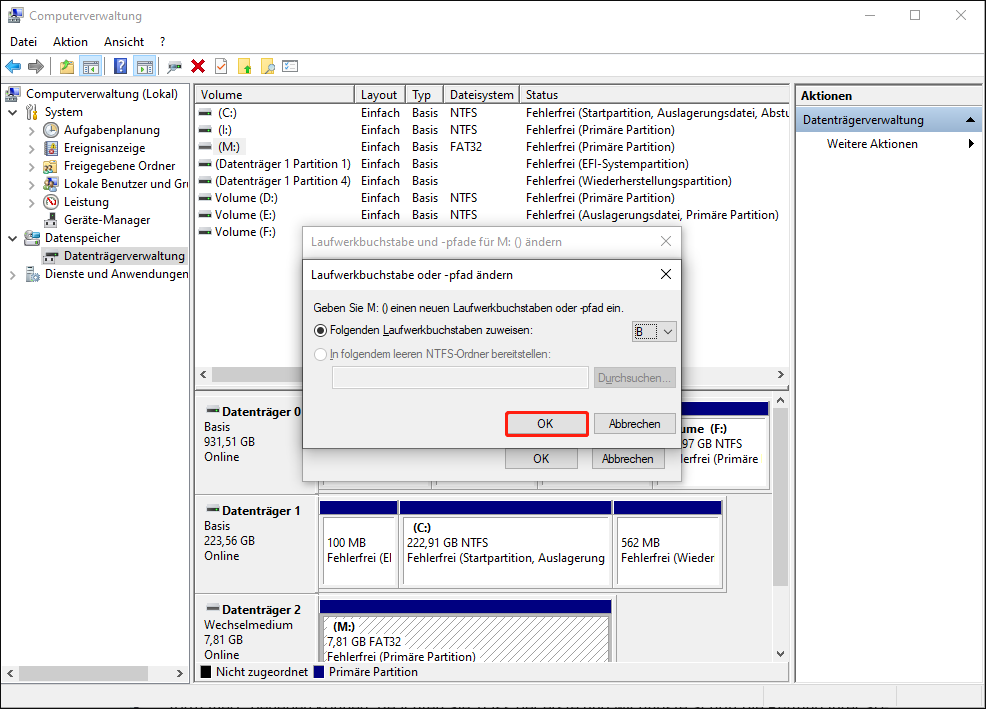
Task: Click Abbrechen in the front dialog
Action: click(634, 424)
